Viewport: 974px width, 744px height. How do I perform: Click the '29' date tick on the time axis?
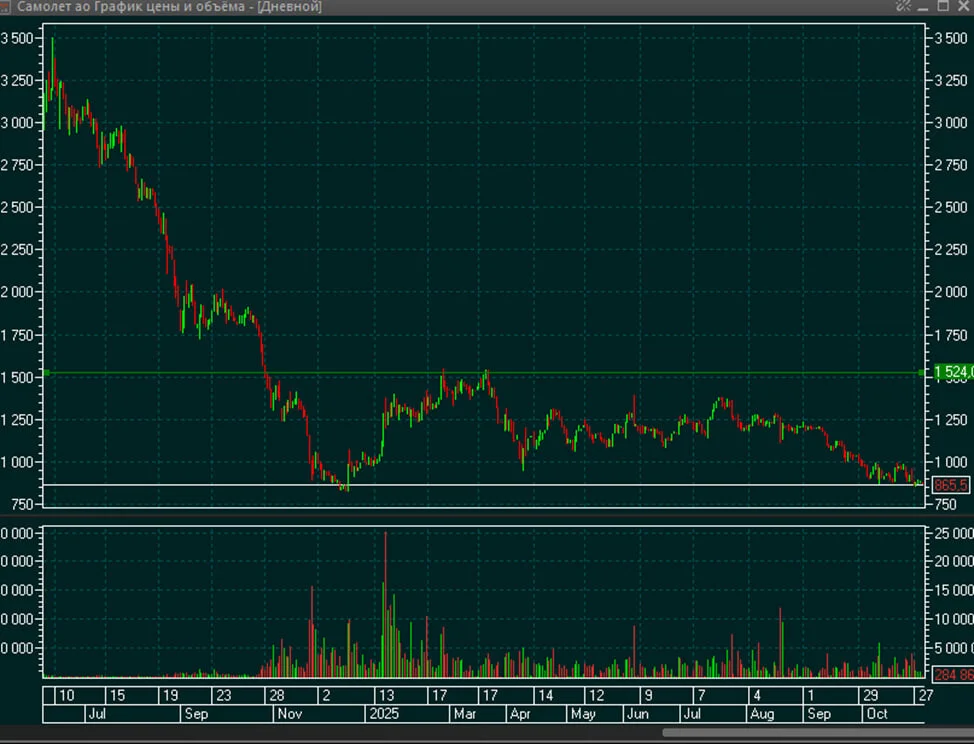pyautogui.click(x=870, y=696)
